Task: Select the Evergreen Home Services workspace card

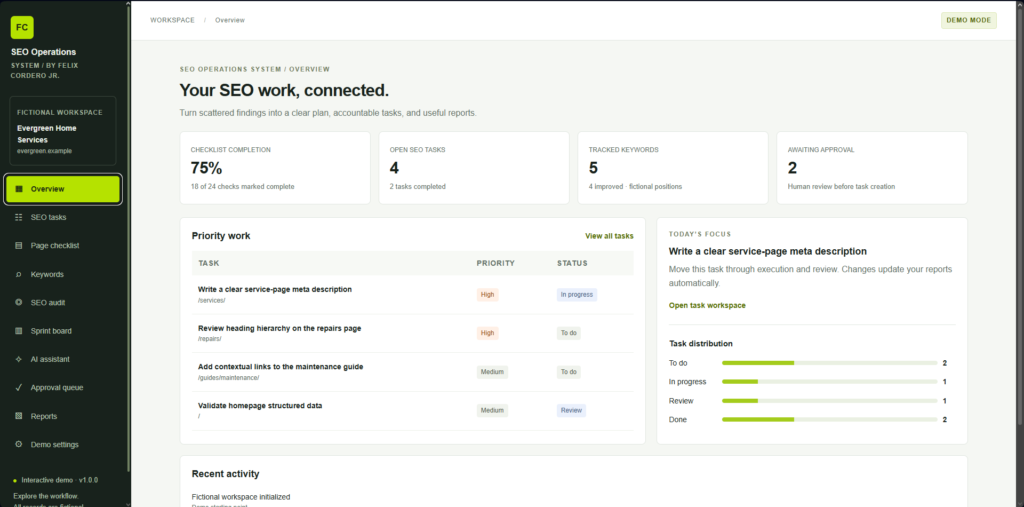Action: (63, 131)
